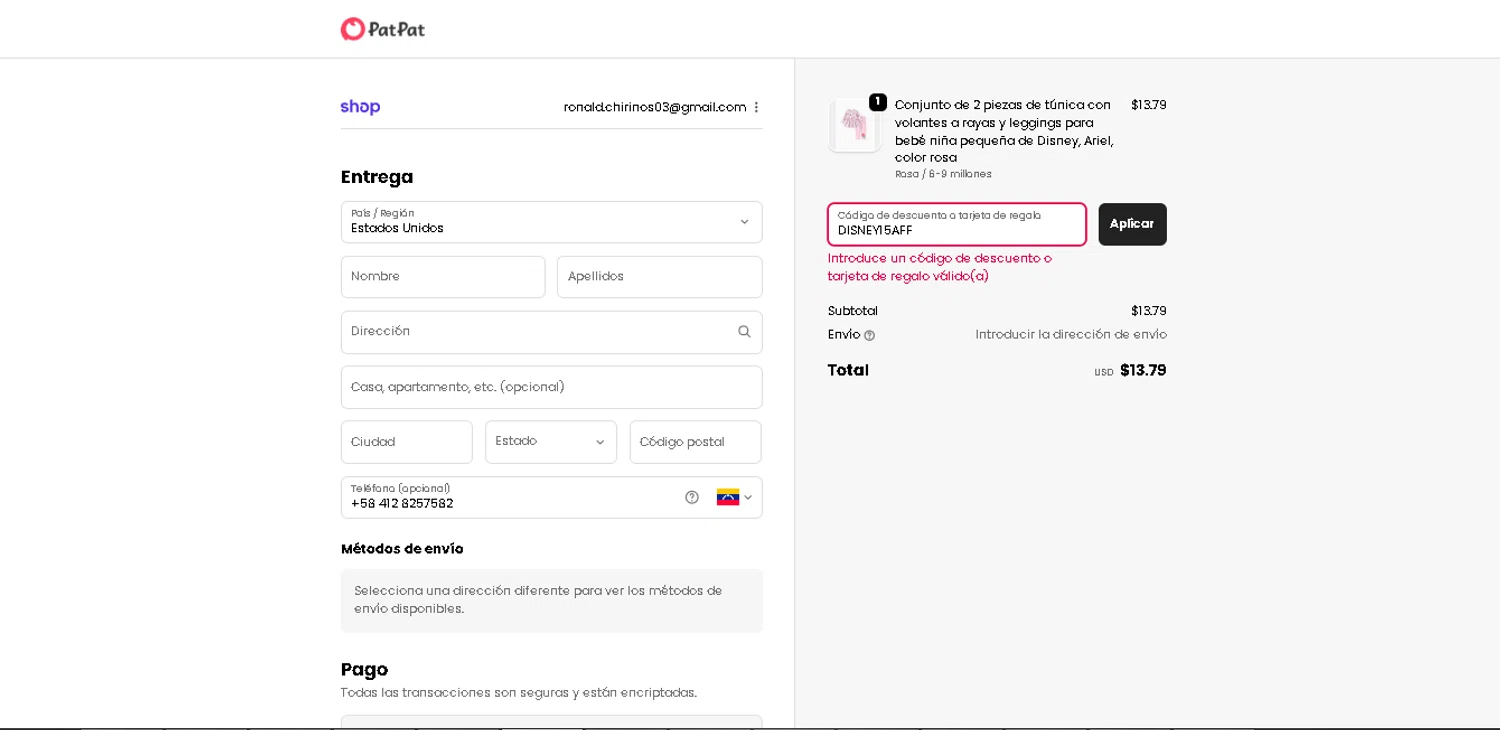Click the quantity badge on product image
The width and height of the screenshot is (1500, 730).
click(878, 102)
